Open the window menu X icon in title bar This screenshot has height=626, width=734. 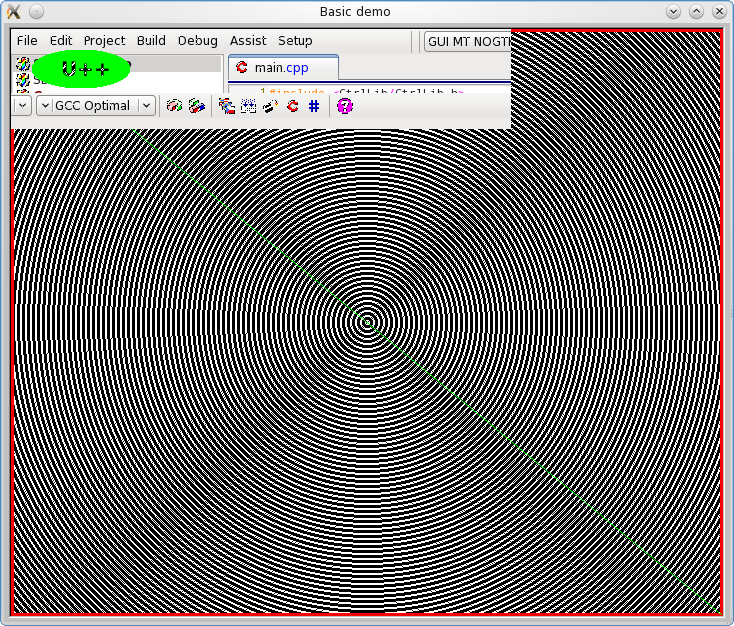14,11
